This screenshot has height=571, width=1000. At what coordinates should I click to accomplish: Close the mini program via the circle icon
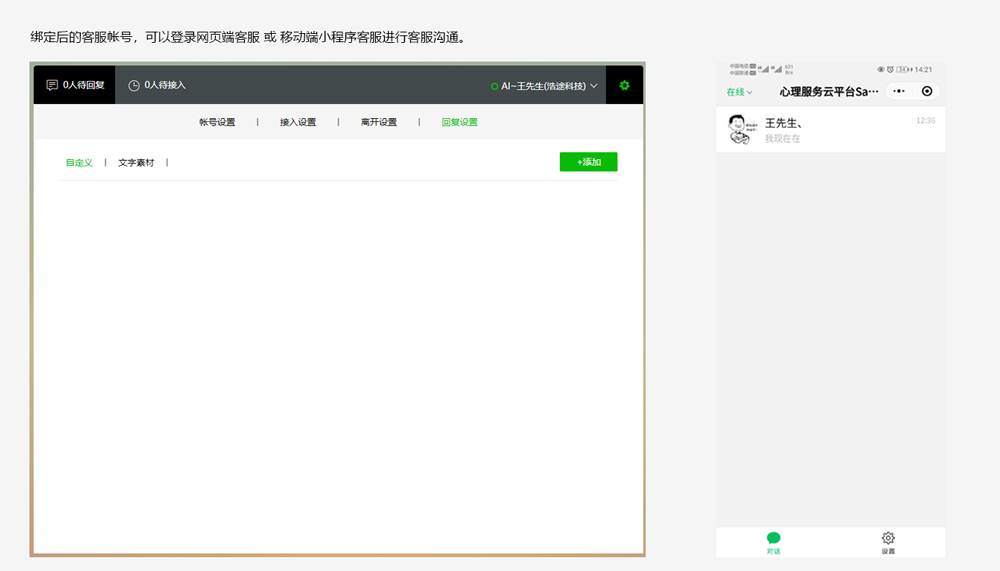pyautogui.click(x=927, y=91)
